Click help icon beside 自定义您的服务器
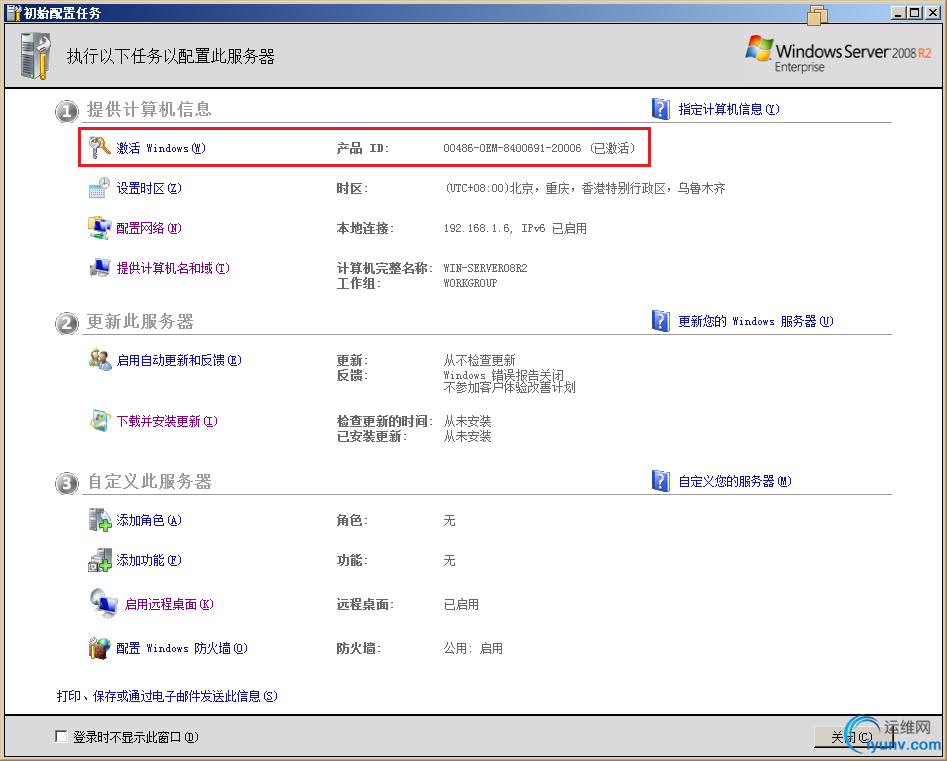Viewport: 947px width, 761px height. 661,481
